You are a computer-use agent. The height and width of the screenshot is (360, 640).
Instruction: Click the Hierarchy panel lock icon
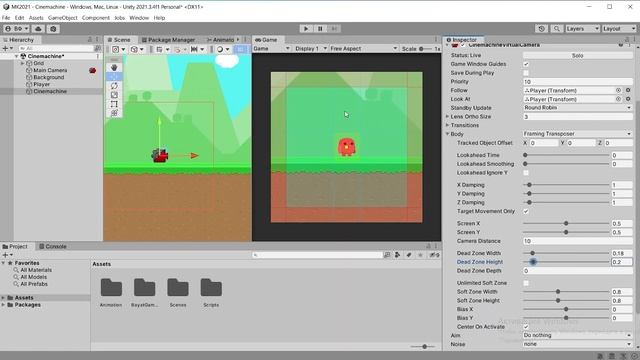90,40
